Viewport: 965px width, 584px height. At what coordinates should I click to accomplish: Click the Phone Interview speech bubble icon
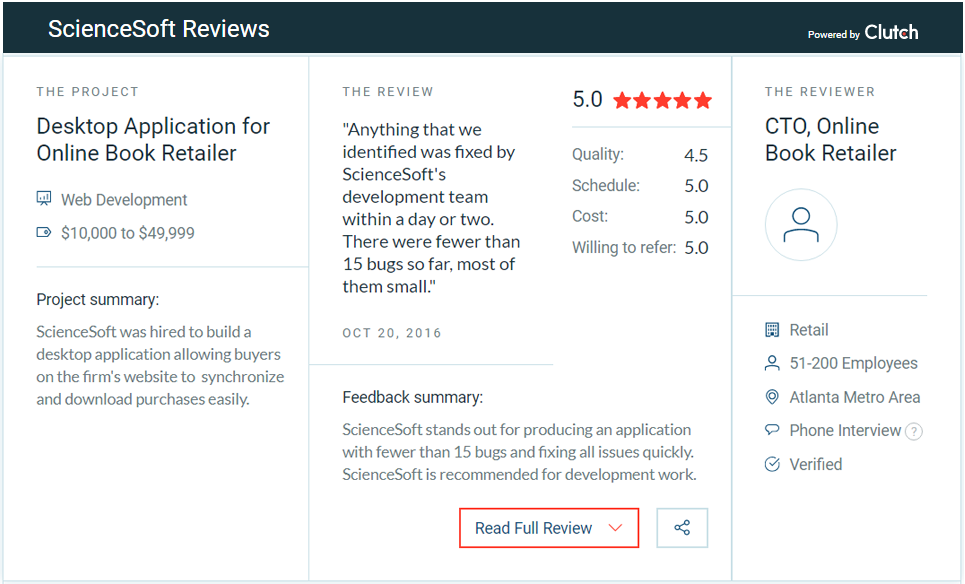point(772,430)
